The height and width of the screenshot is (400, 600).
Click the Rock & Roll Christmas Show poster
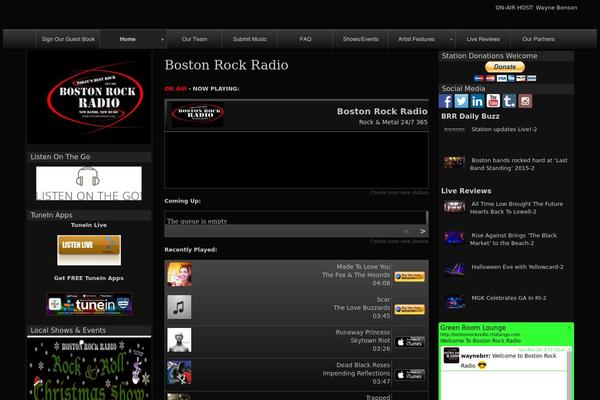tap(89, 369)
